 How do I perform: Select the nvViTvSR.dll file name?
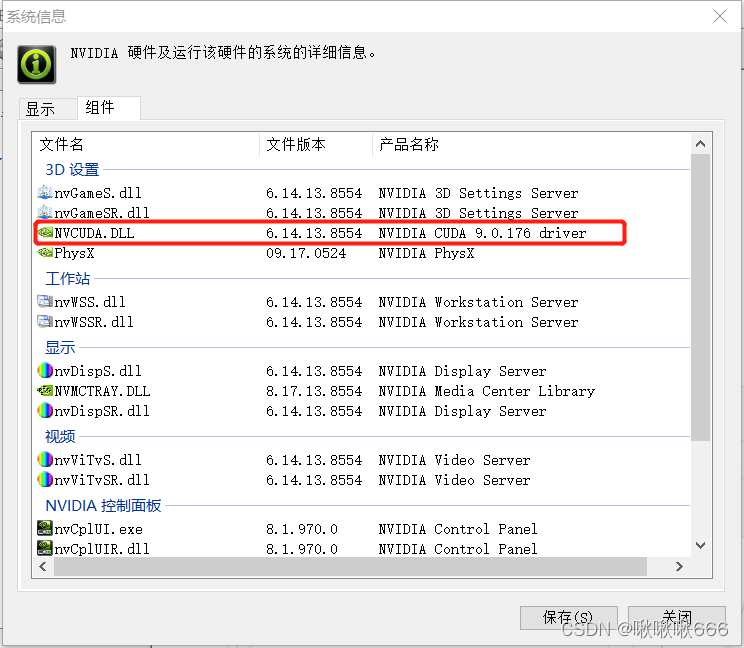point(102,480)
